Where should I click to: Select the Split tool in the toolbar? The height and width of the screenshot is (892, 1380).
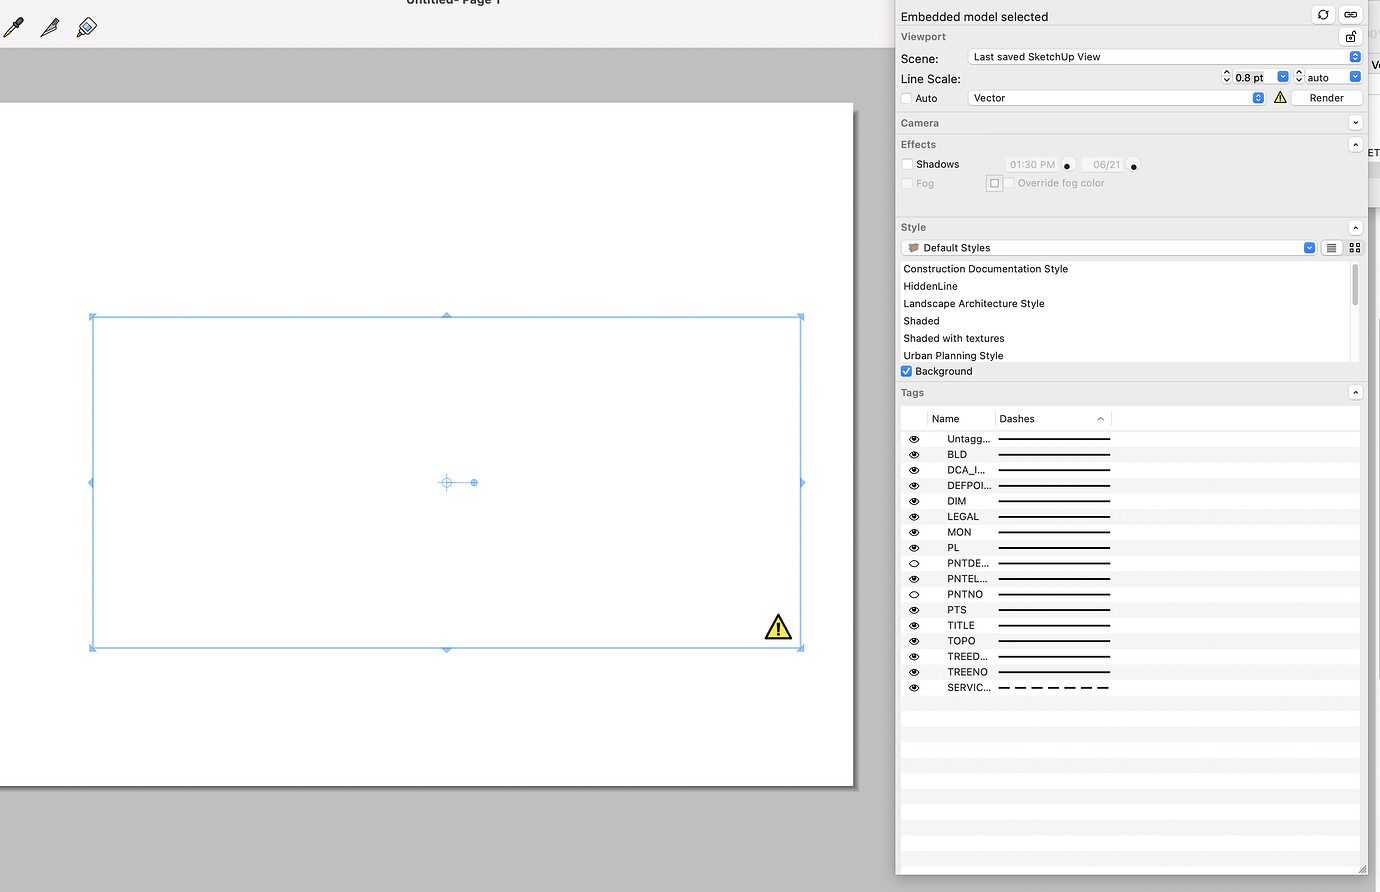(50, 27)
